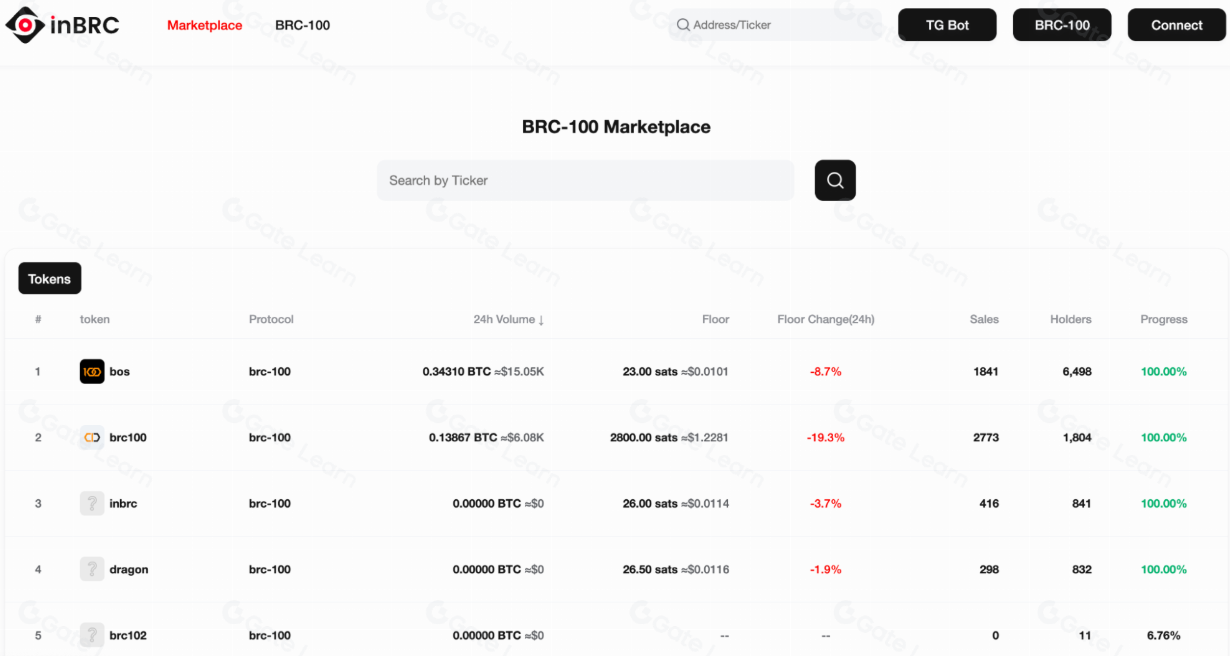Click the magnifier icon in Address/Ticker field
Viewport: 1230px width, 656px height.
(684, 25)
